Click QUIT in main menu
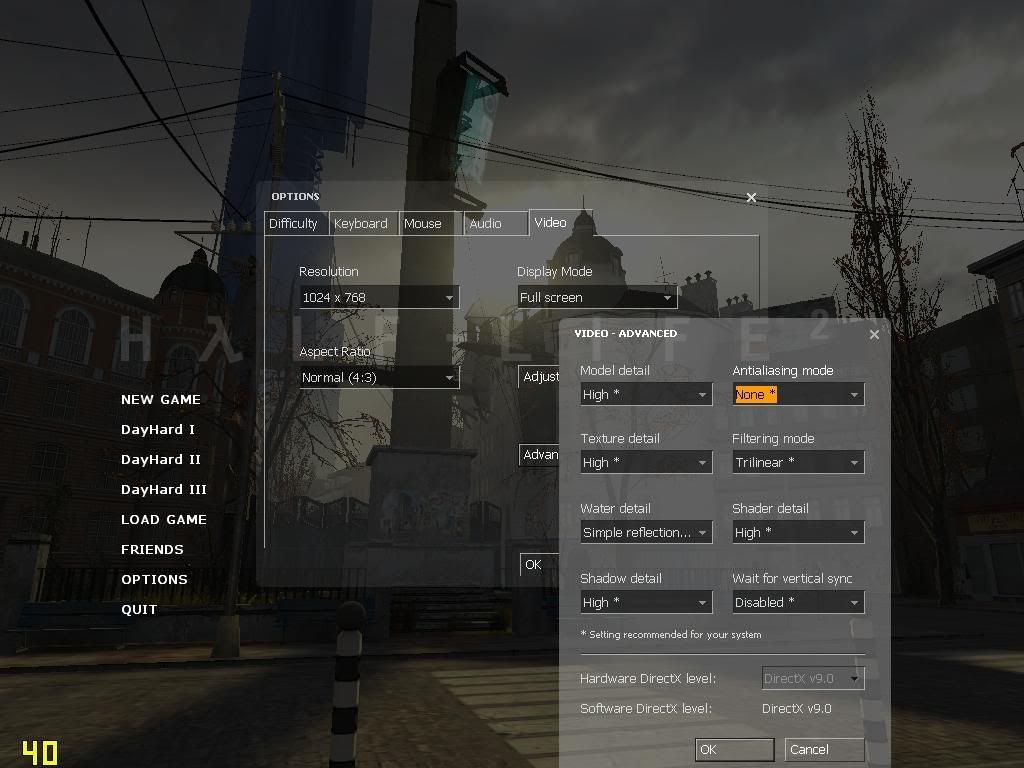Image resolution: width=1024 pixels, height=768 pixels. (139, 610)
